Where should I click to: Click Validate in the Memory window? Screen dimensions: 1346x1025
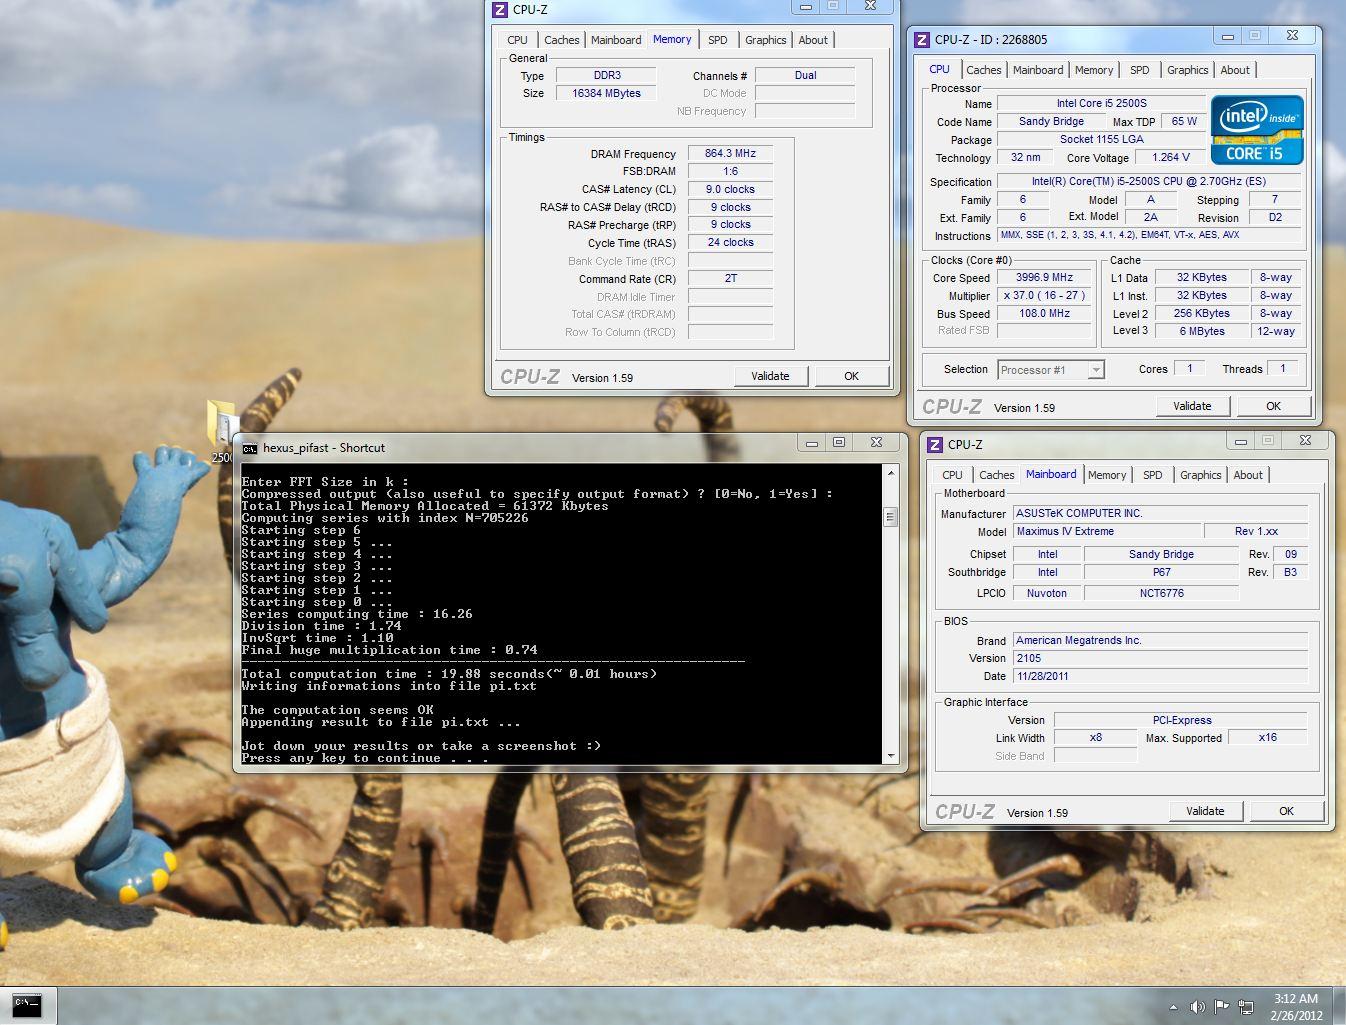[770, 376]
